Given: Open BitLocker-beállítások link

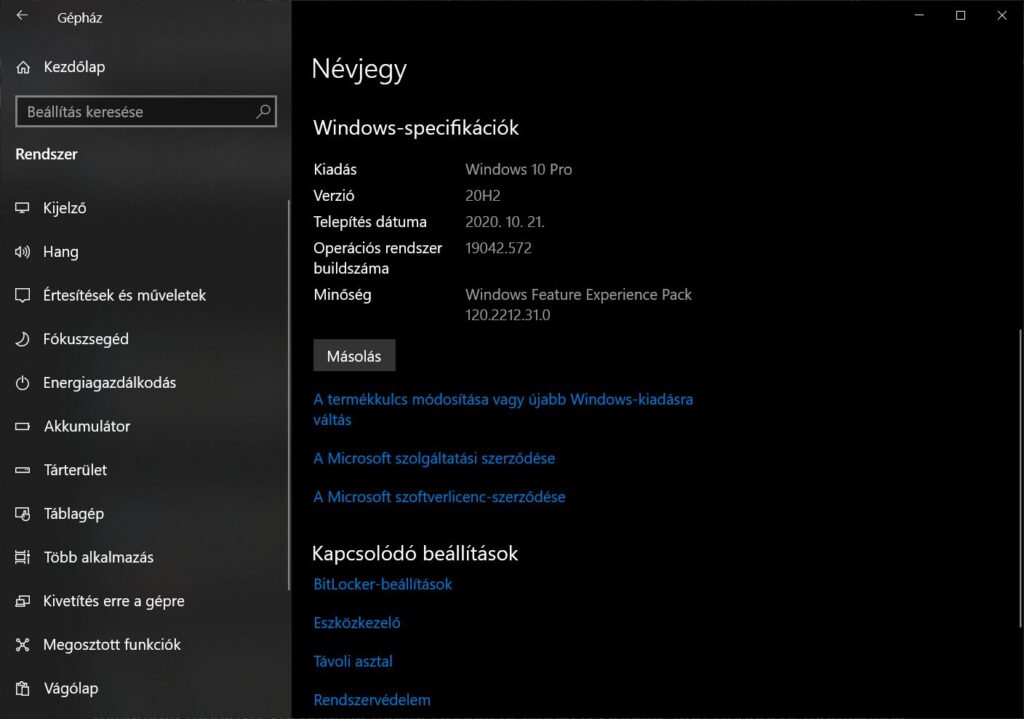Looking at the screenshot, I should pos(383,584).
